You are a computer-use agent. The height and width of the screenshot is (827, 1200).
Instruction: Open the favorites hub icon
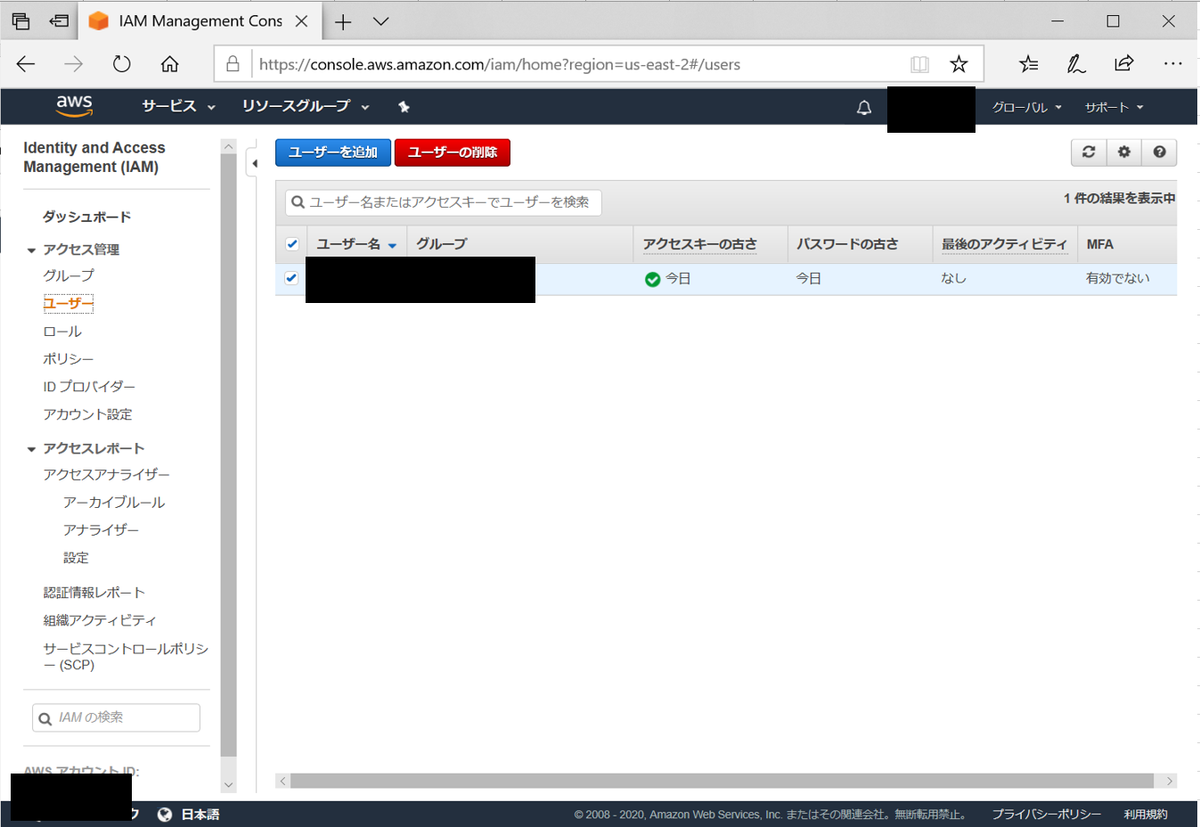(x=1028, y=64)
